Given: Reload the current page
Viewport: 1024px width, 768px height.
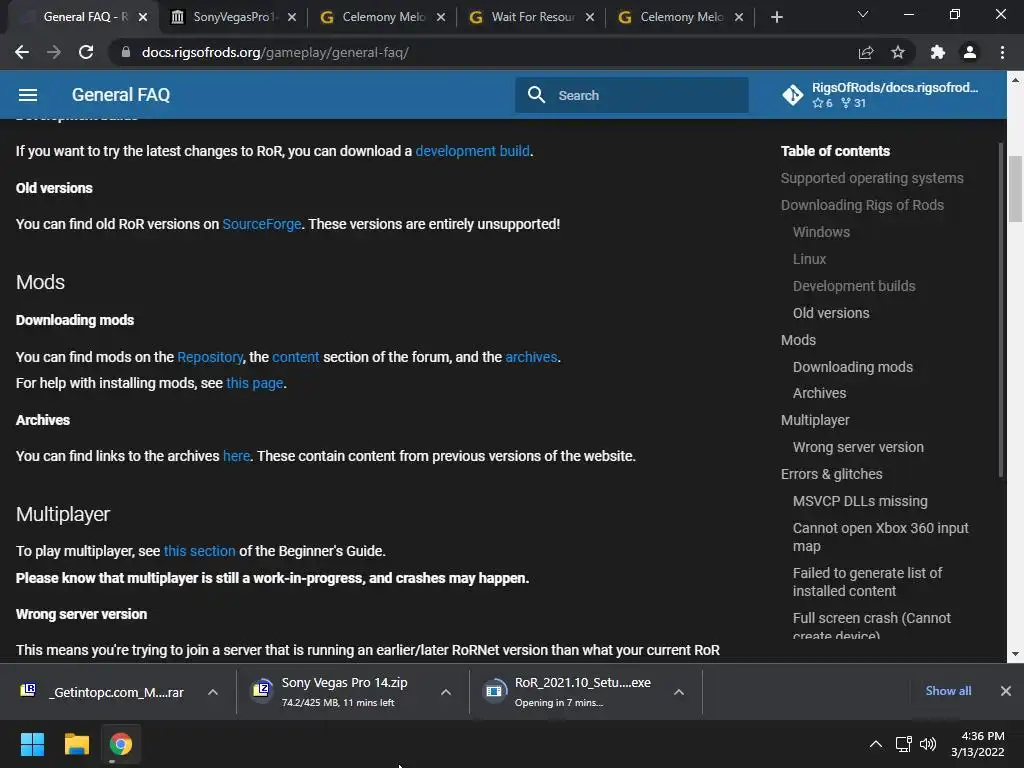Looking at the screenshot, I should [86, 52].
